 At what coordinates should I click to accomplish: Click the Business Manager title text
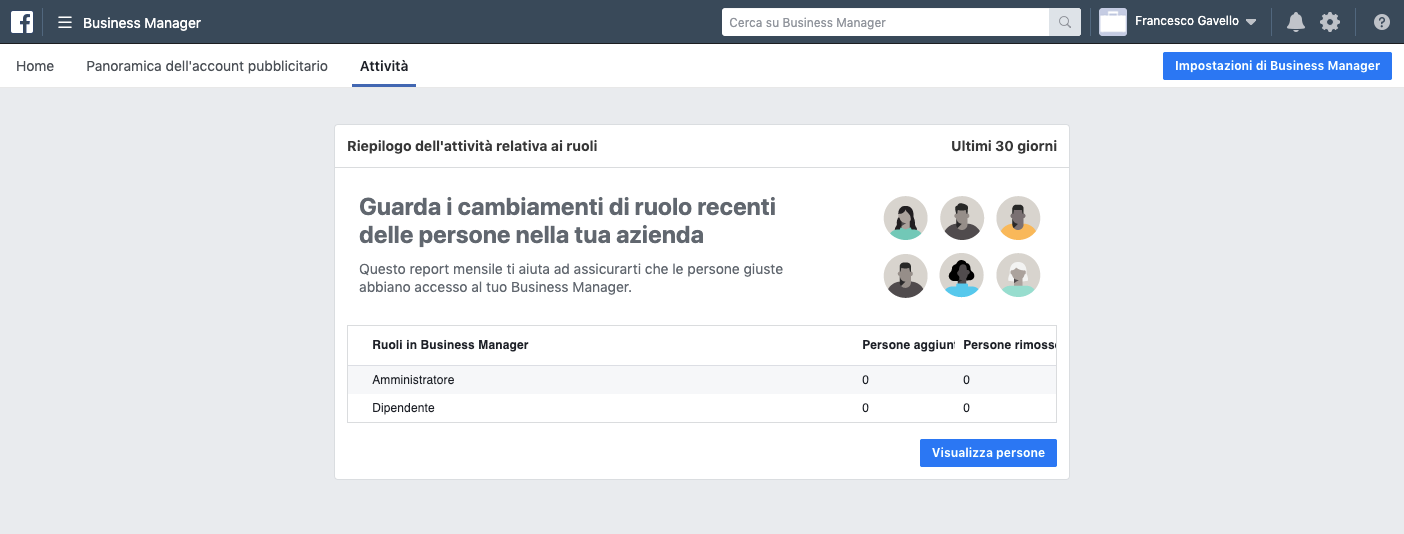coord(142,22)
